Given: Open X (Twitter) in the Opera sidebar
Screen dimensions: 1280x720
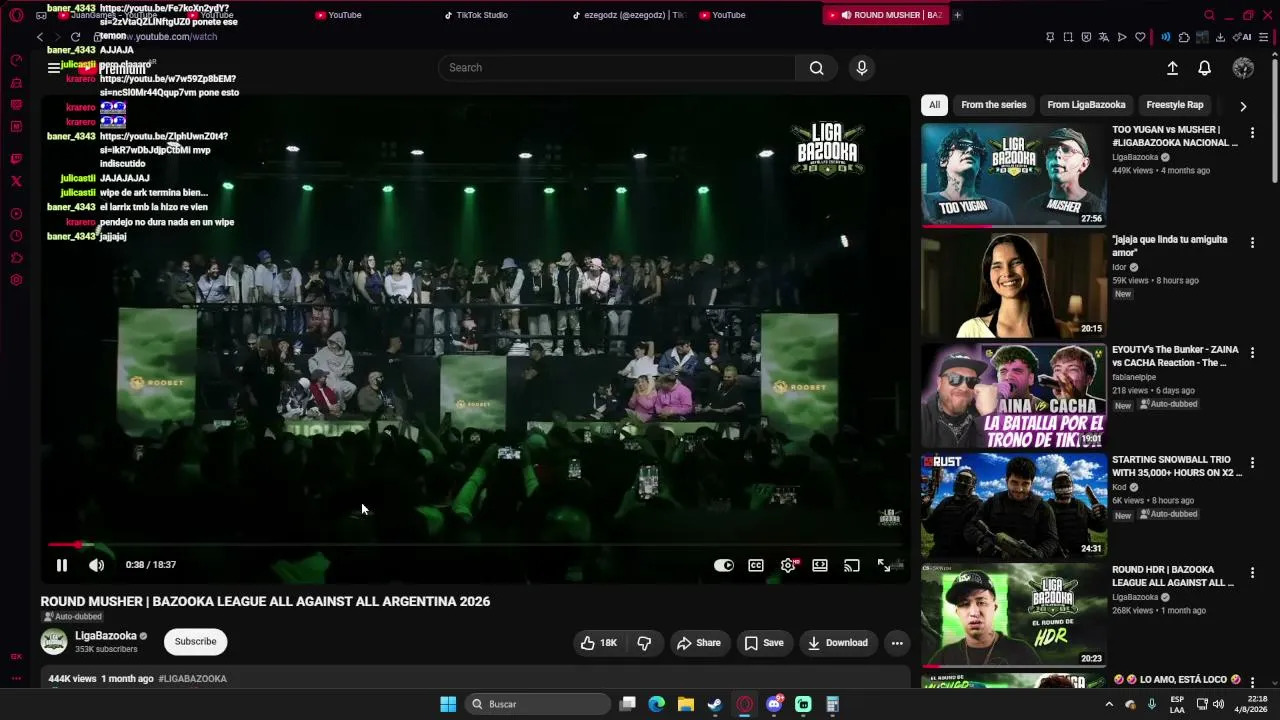Looking at the screenshot, I should tap(16, 181).
